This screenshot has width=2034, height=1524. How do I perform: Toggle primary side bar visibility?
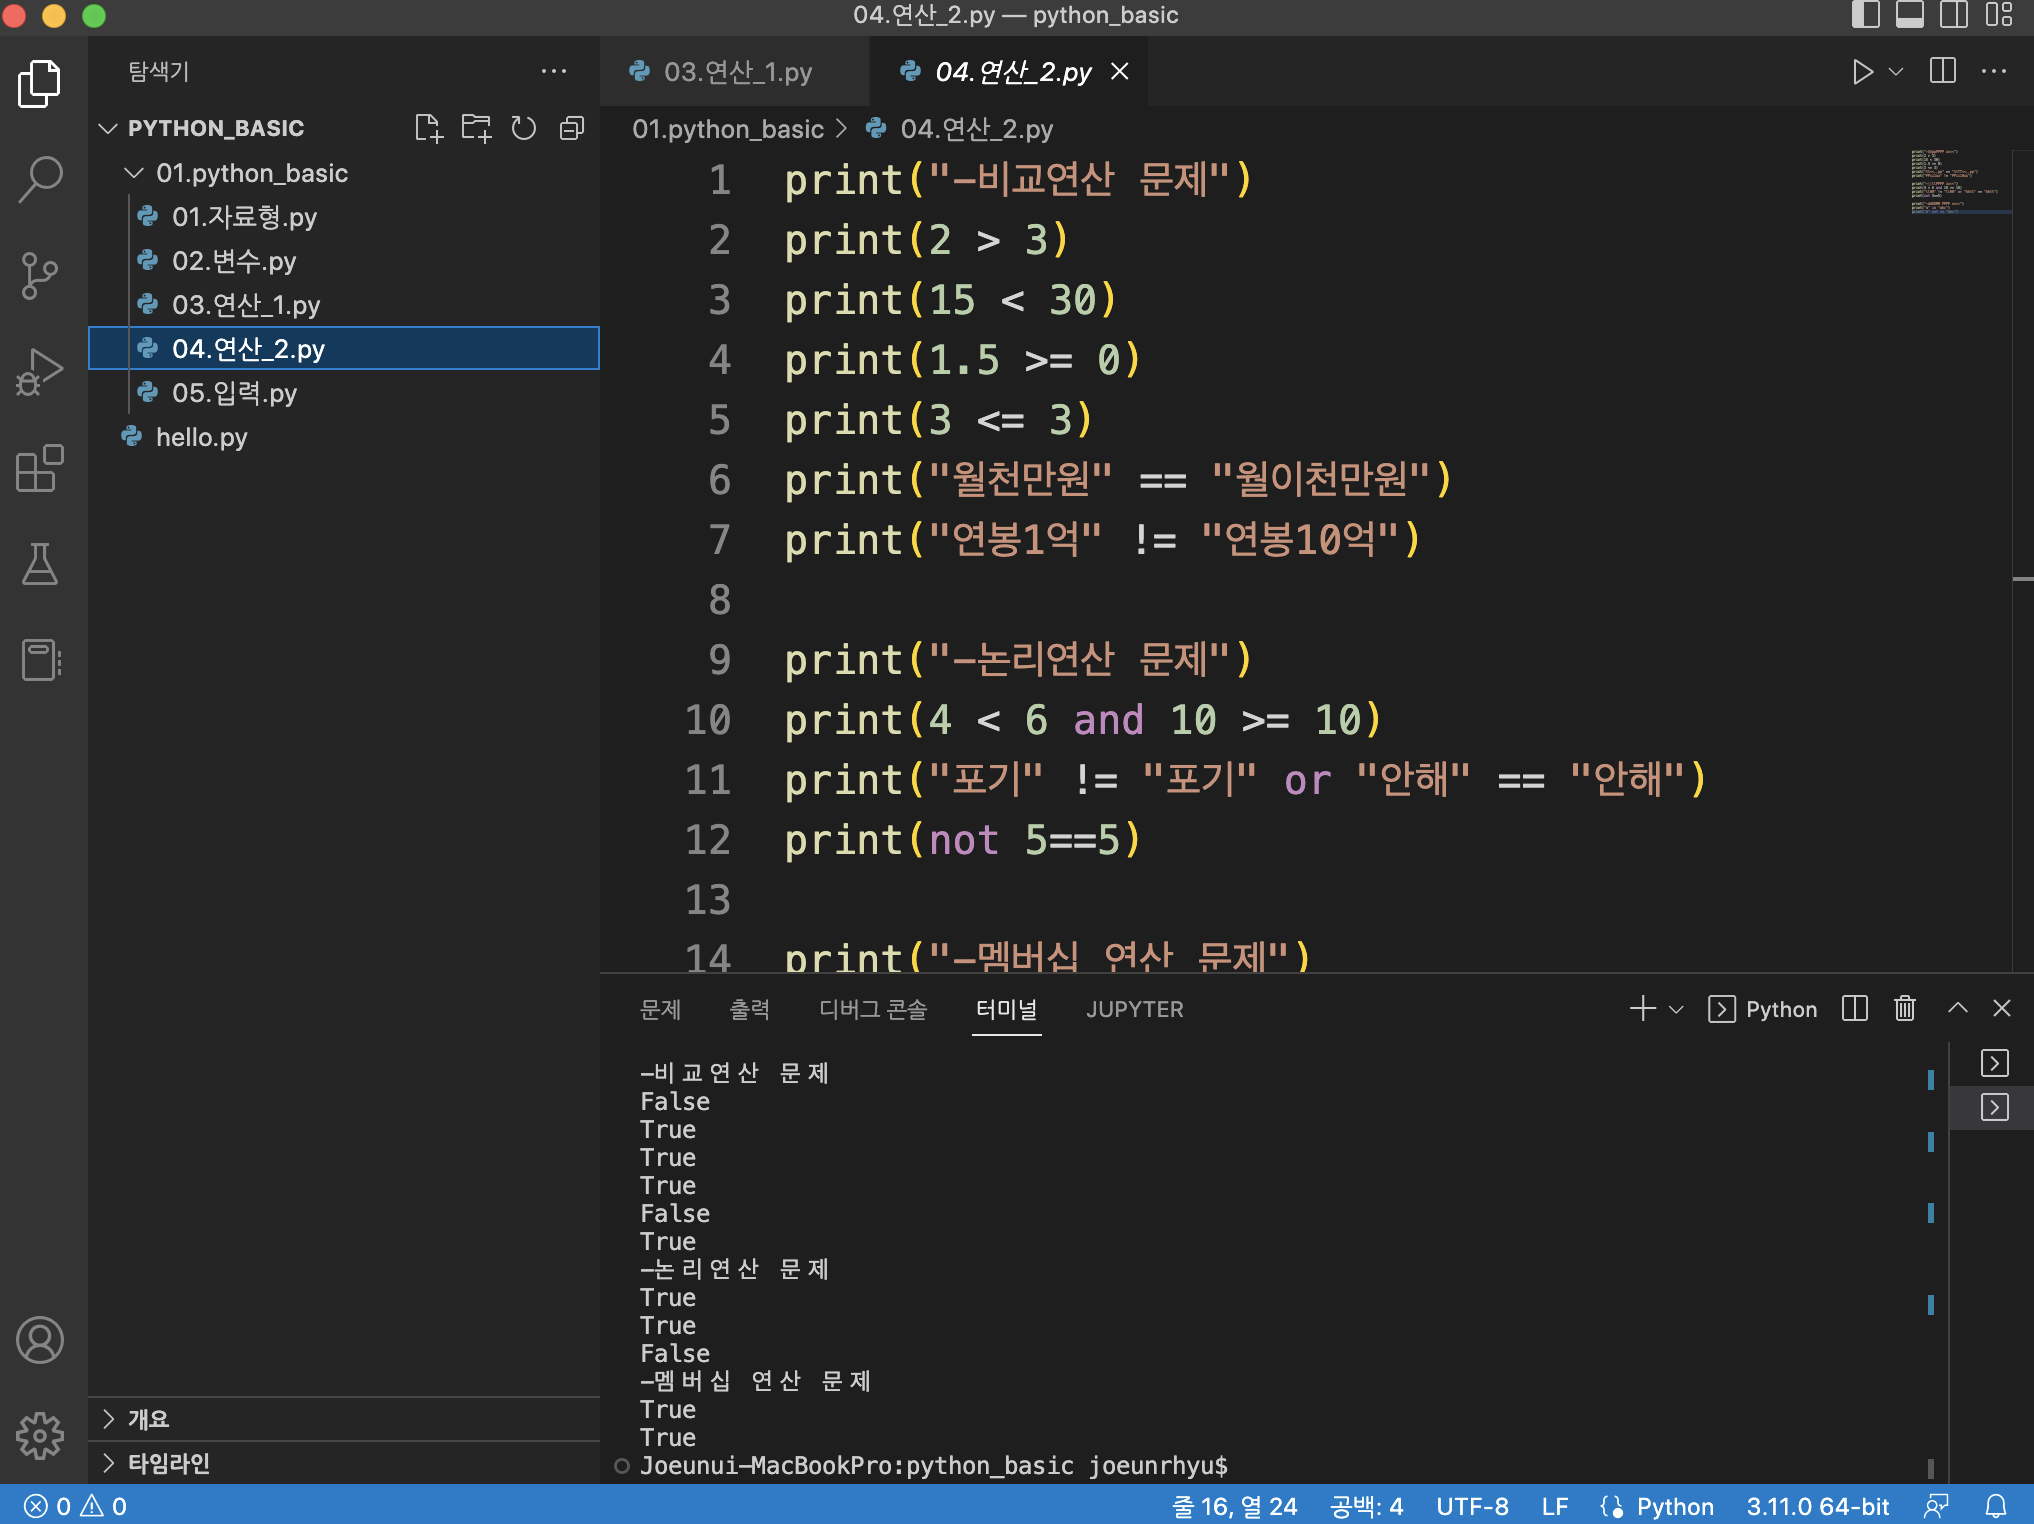(x=1866, y=15)
